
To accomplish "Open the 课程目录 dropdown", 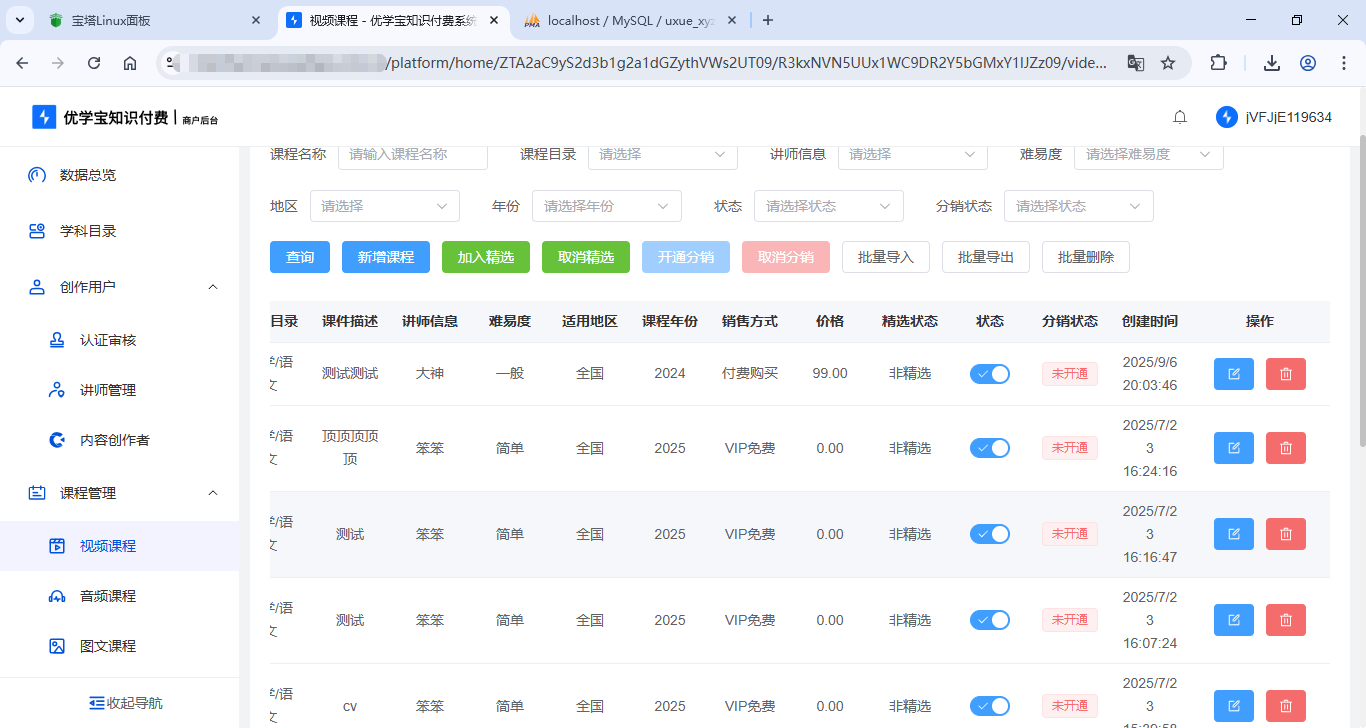I will click(x=662, y=155).
